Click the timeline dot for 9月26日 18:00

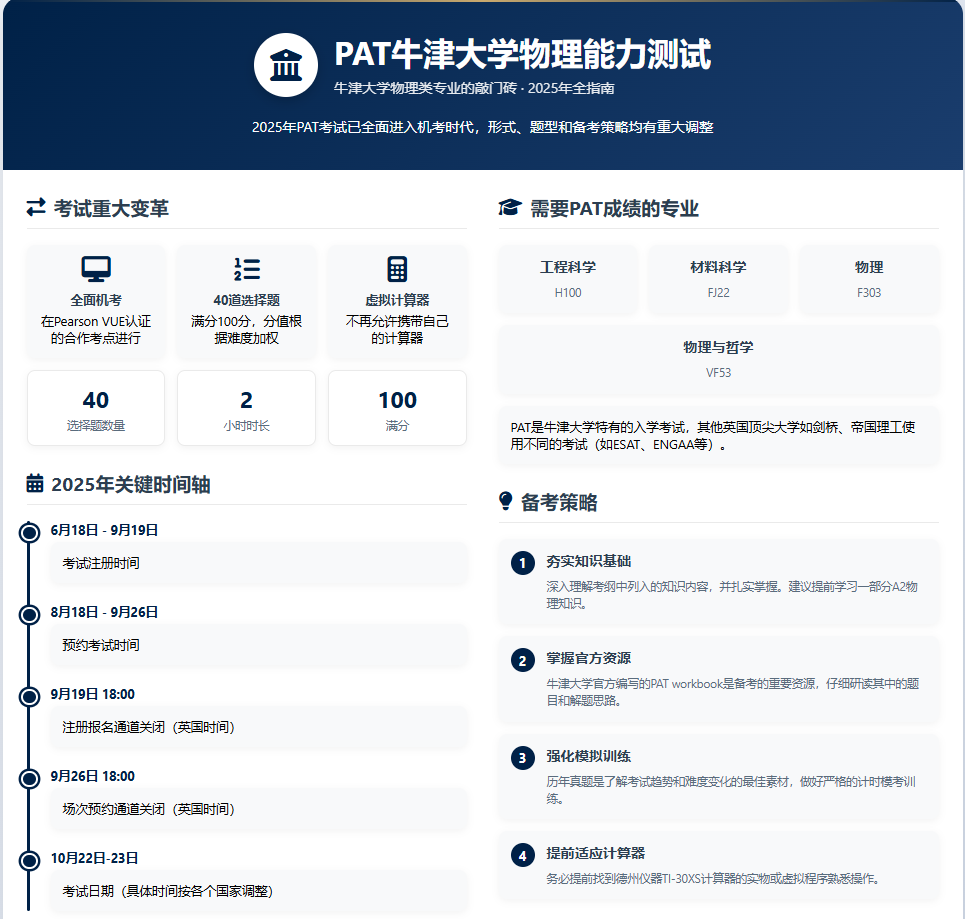[29, 778]
